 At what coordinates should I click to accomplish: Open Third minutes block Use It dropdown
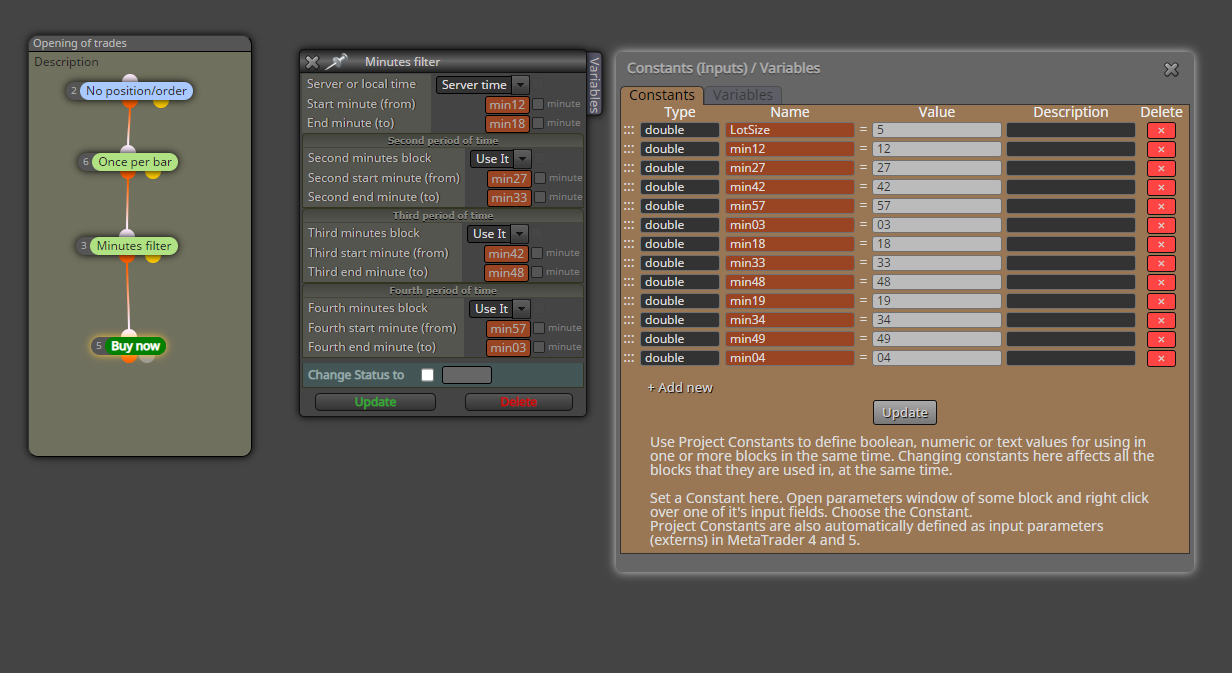(499, 234)
